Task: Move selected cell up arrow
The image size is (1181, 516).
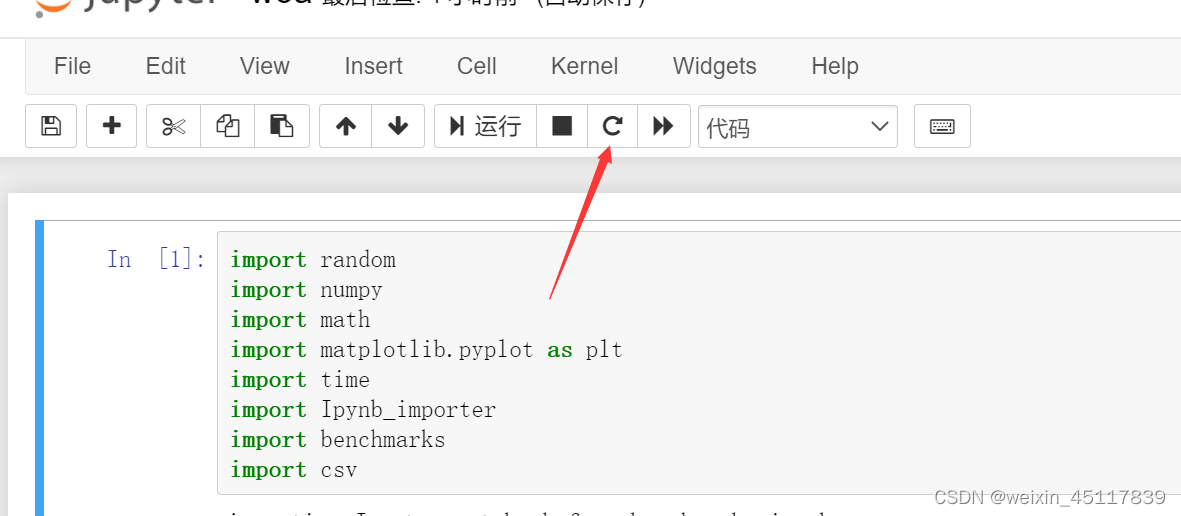Action: (x=346, y=126)
